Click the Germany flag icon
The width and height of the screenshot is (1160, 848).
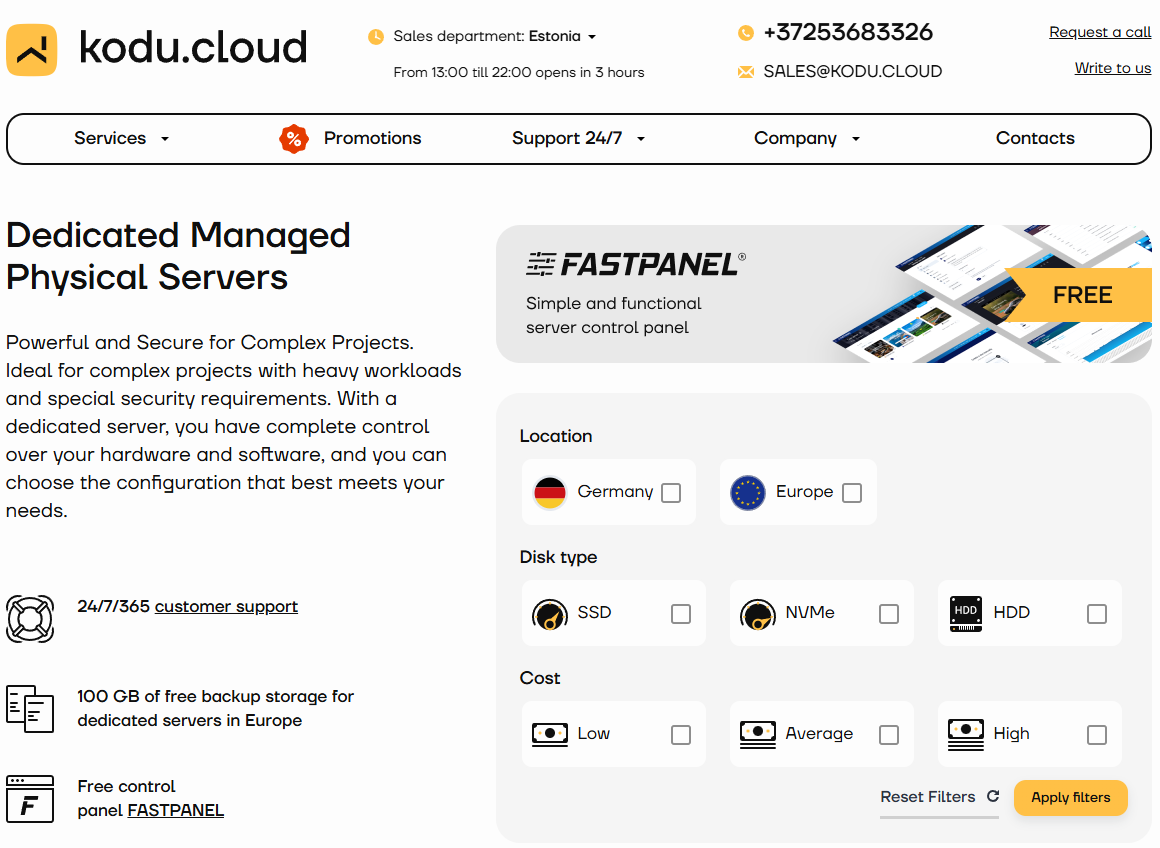click(550, 493)
